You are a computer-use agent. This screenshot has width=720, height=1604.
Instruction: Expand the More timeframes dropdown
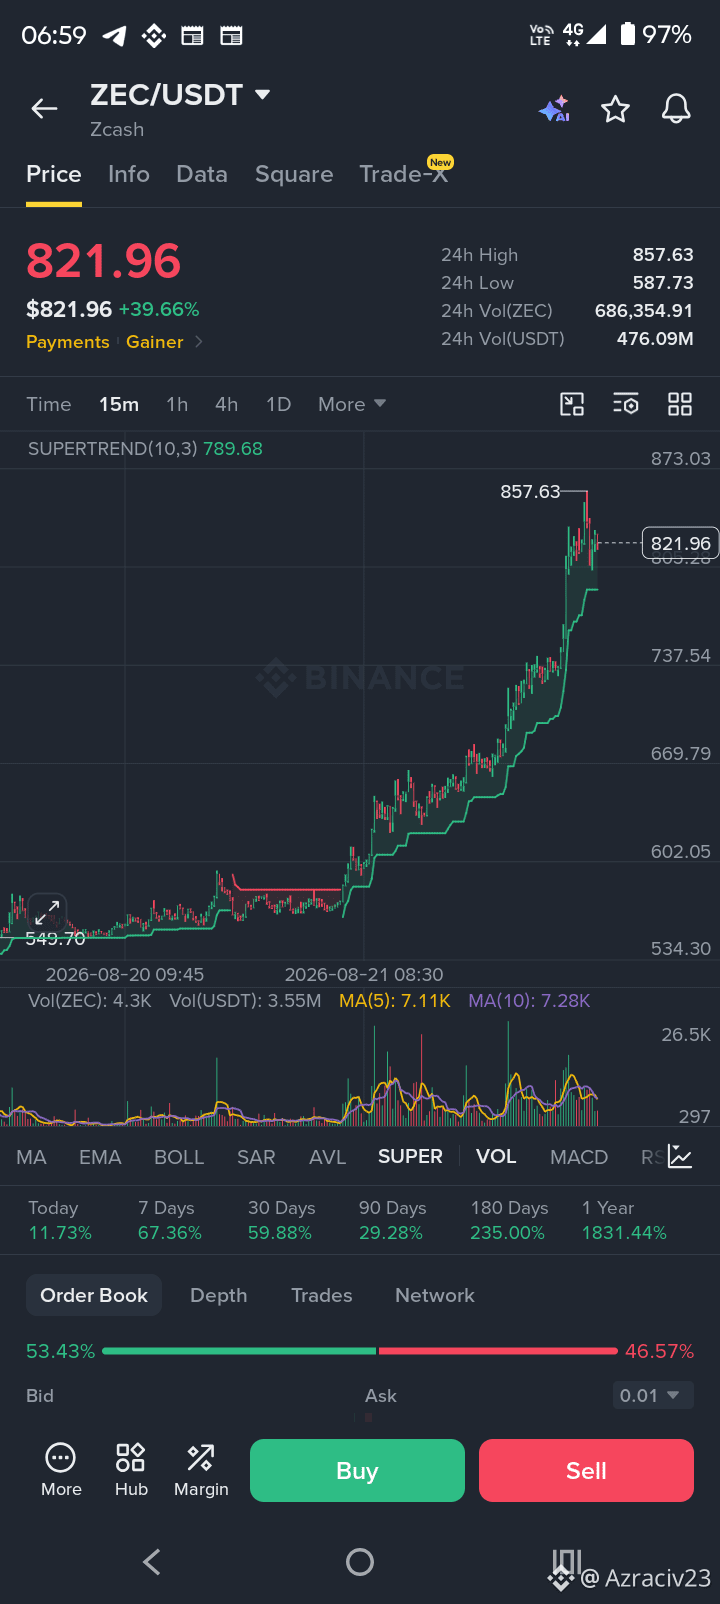352,404
